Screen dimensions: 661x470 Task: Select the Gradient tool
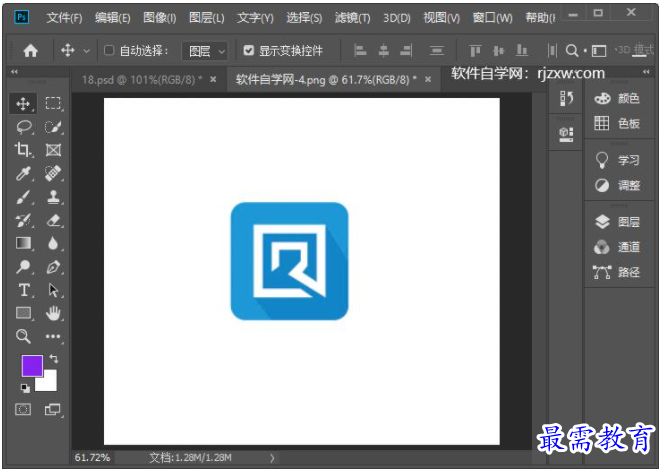[24, 243]
